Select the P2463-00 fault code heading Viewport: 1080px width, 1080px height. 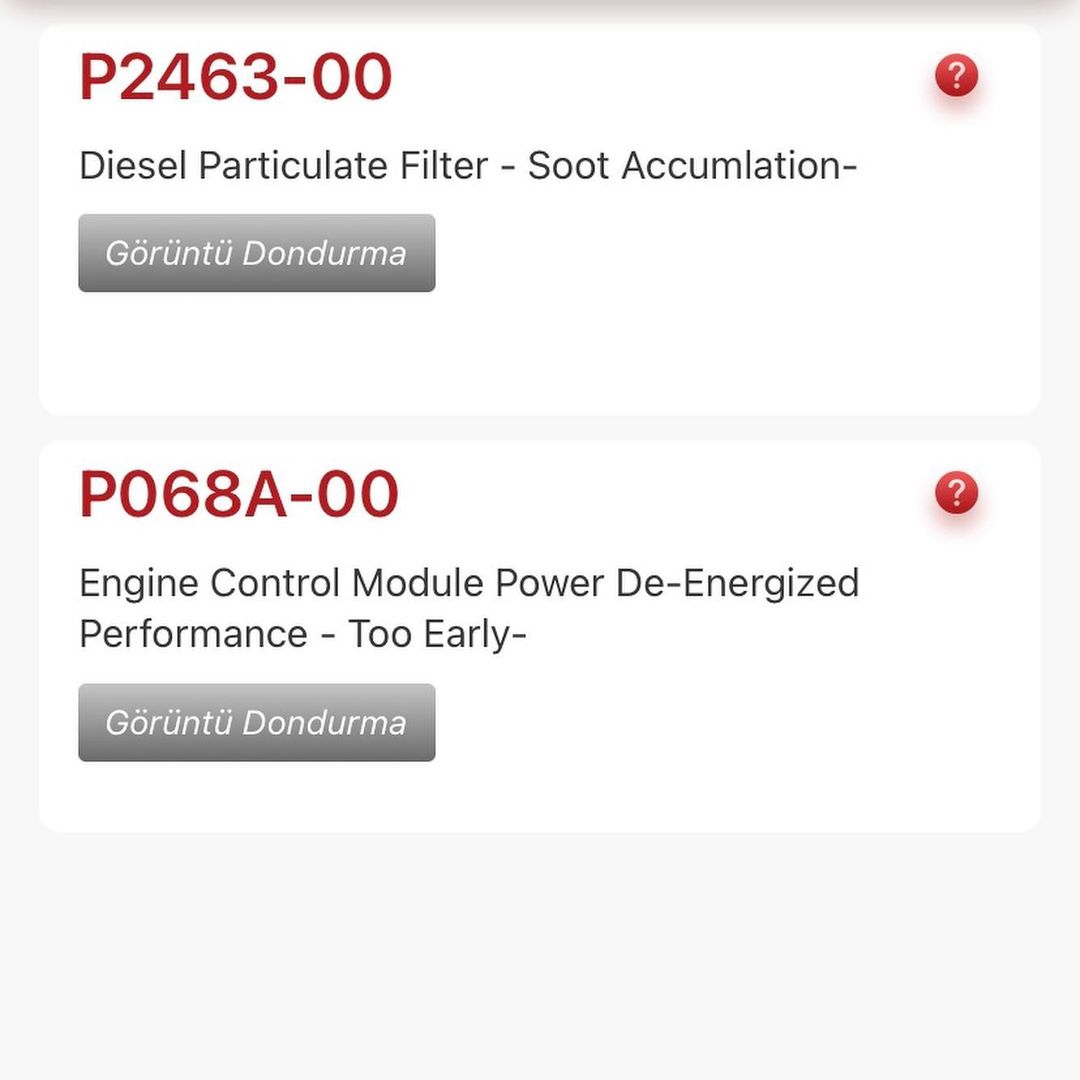(x=235, y=77)
